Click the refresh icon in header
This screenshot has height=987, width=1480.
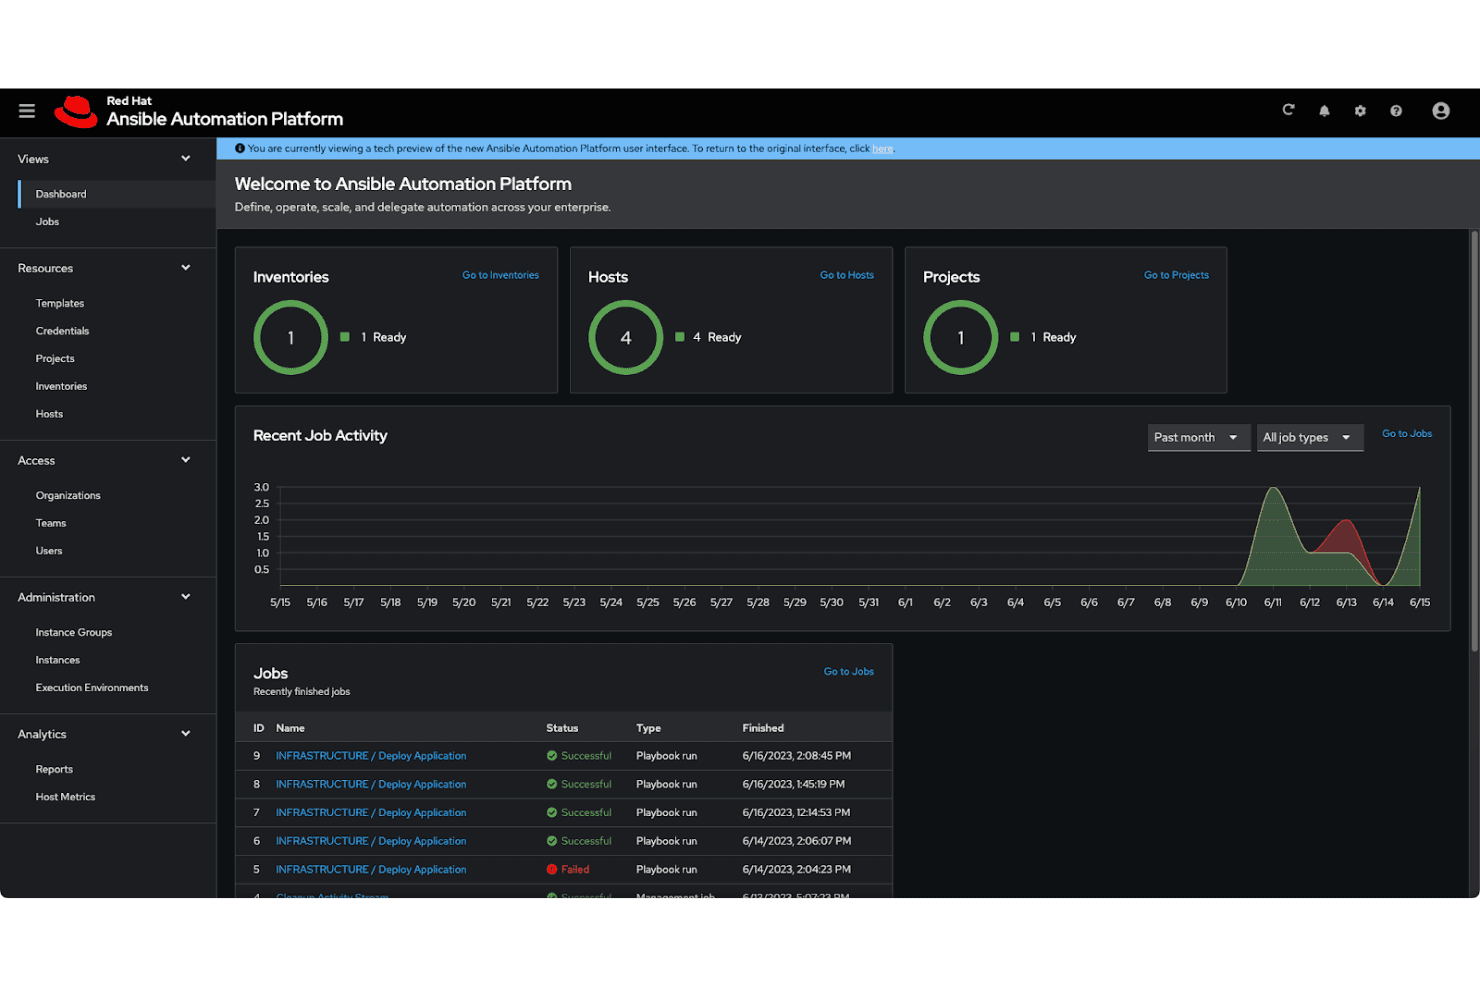pos(1288,110)
